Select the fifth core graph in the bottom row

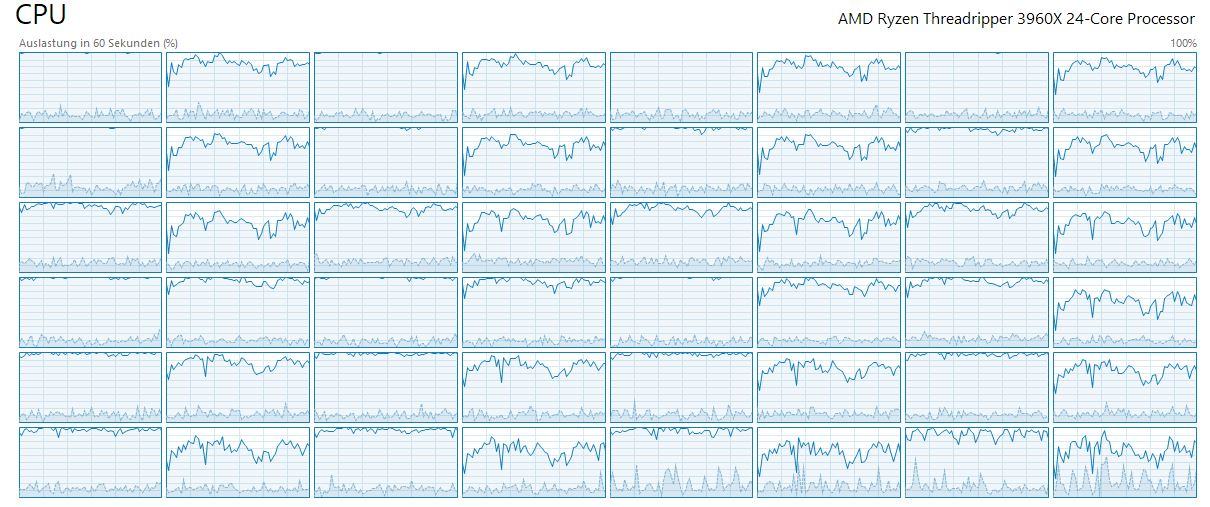pyautogui.click(x=681, y=462)
